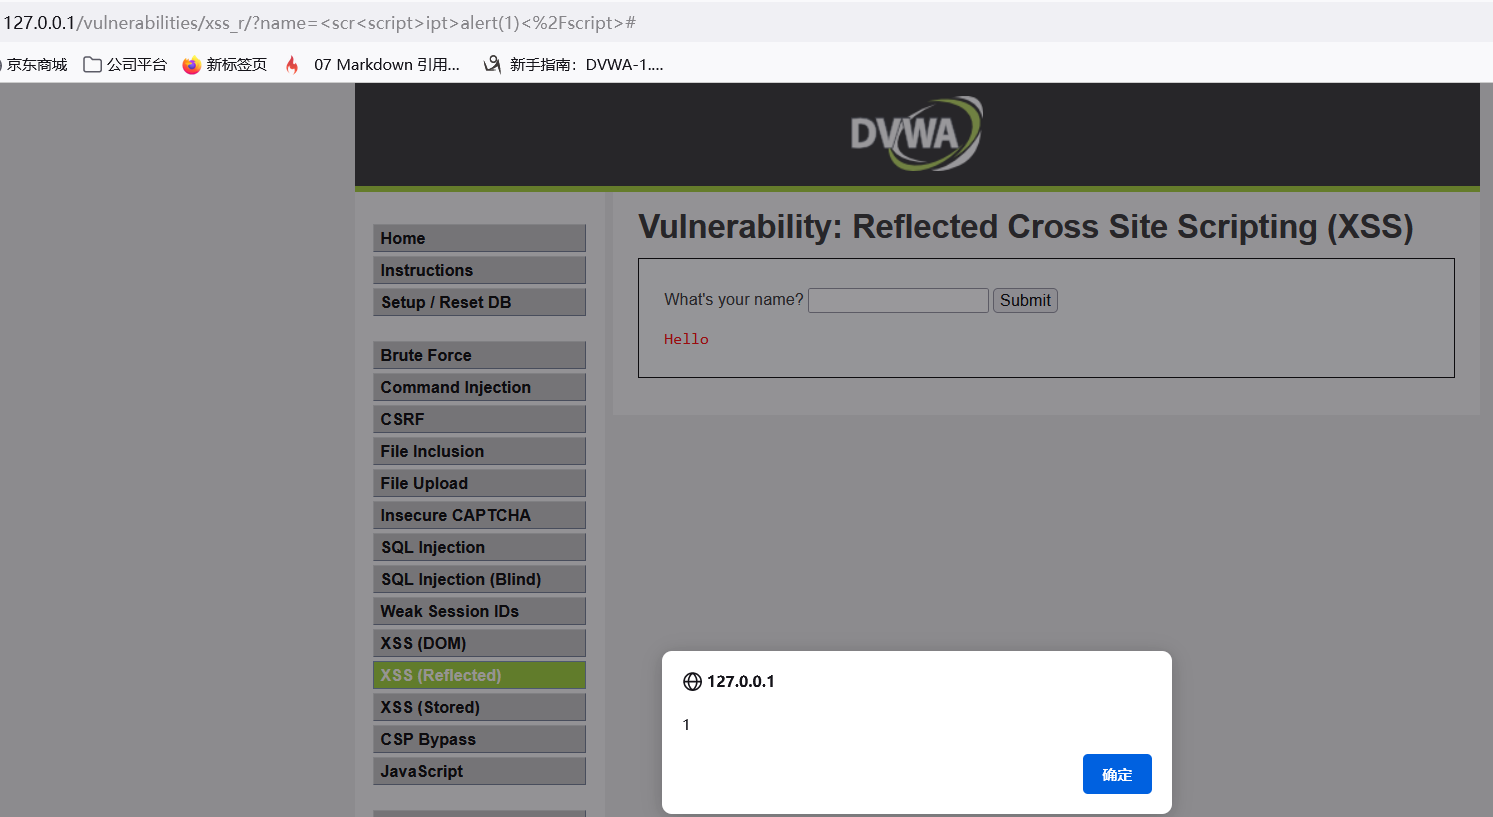This screenshot has height=817, width=1493.
Task: Click the Vulnerability: Reflected XSS heading
Action: click(x=1025, y=227)
